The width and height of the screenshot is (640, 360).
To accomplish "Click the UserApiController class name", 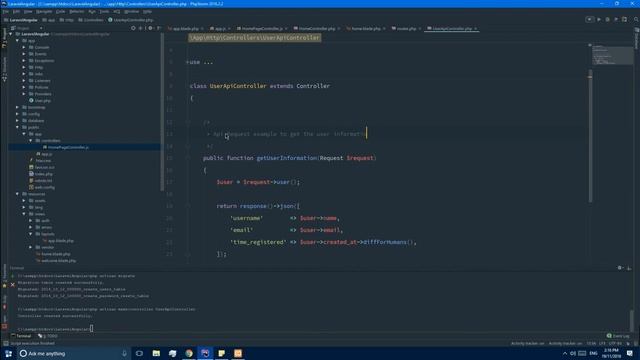I will pos(238,86).
